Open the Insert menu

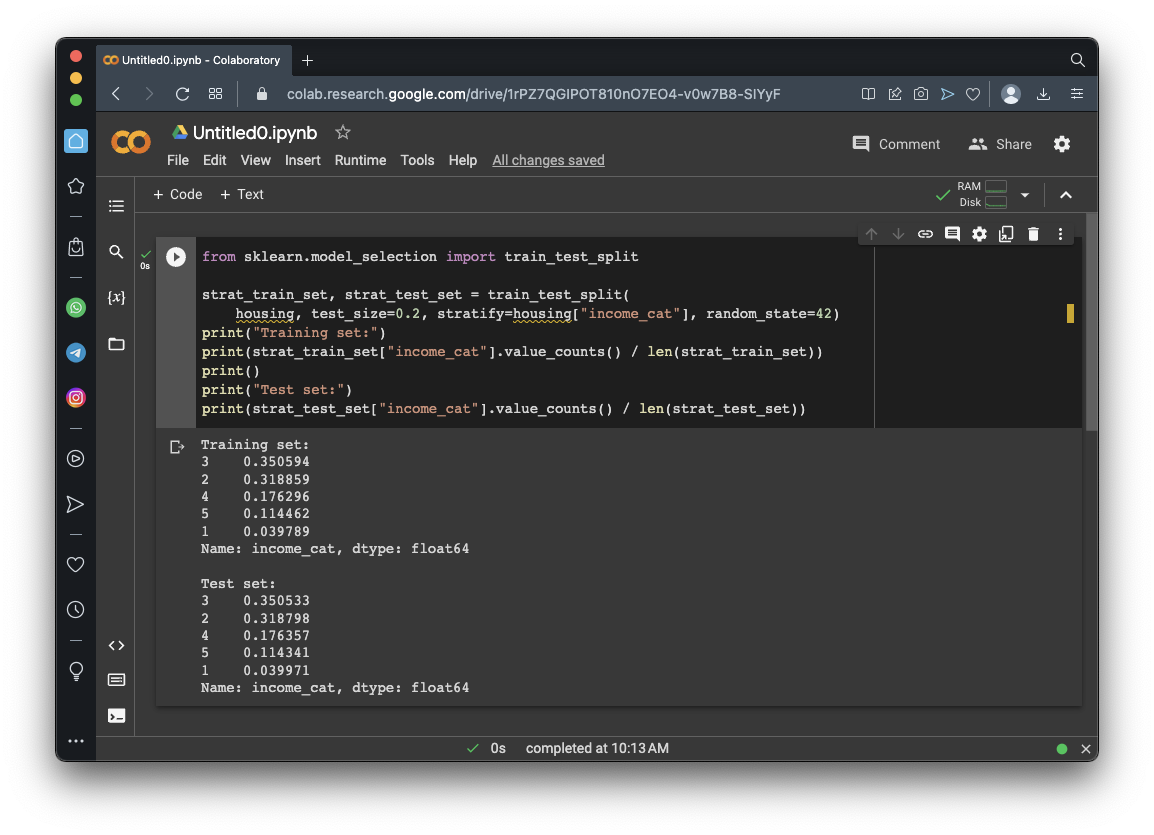(x=303, y=160)
